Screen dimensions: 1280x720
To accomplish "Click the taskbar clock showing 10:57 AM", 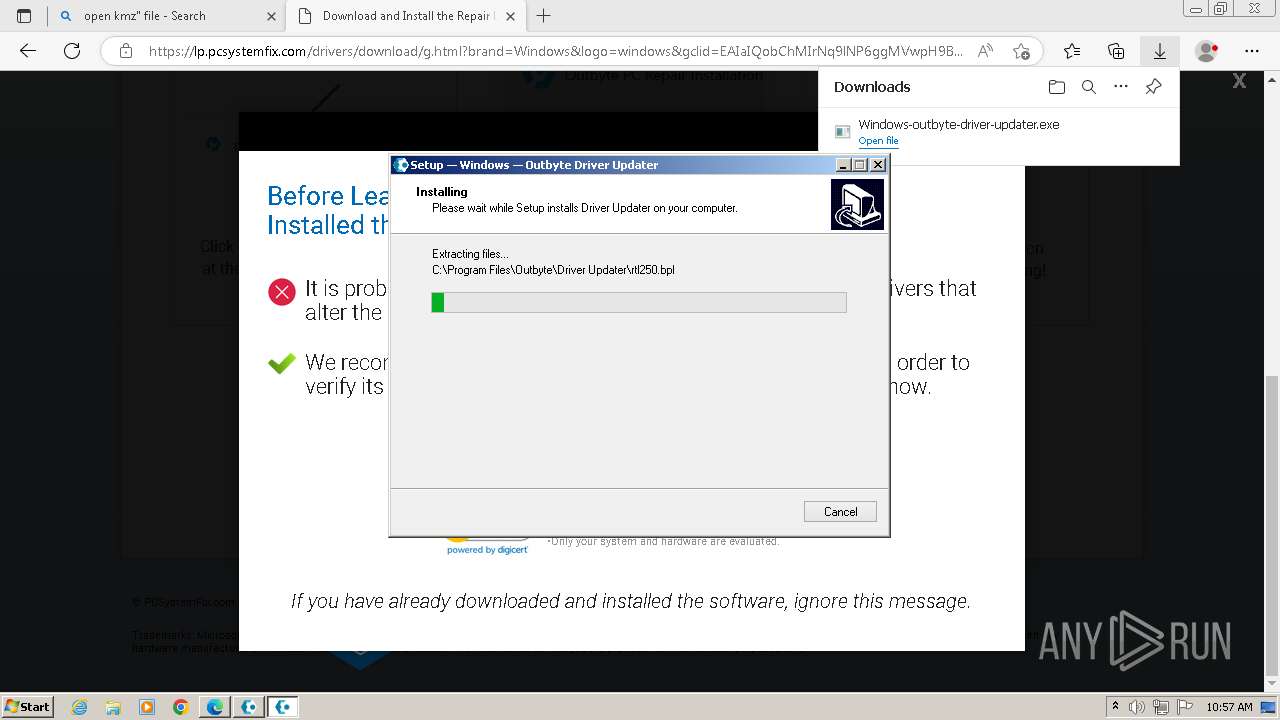I will click(x=1229, y=707).
